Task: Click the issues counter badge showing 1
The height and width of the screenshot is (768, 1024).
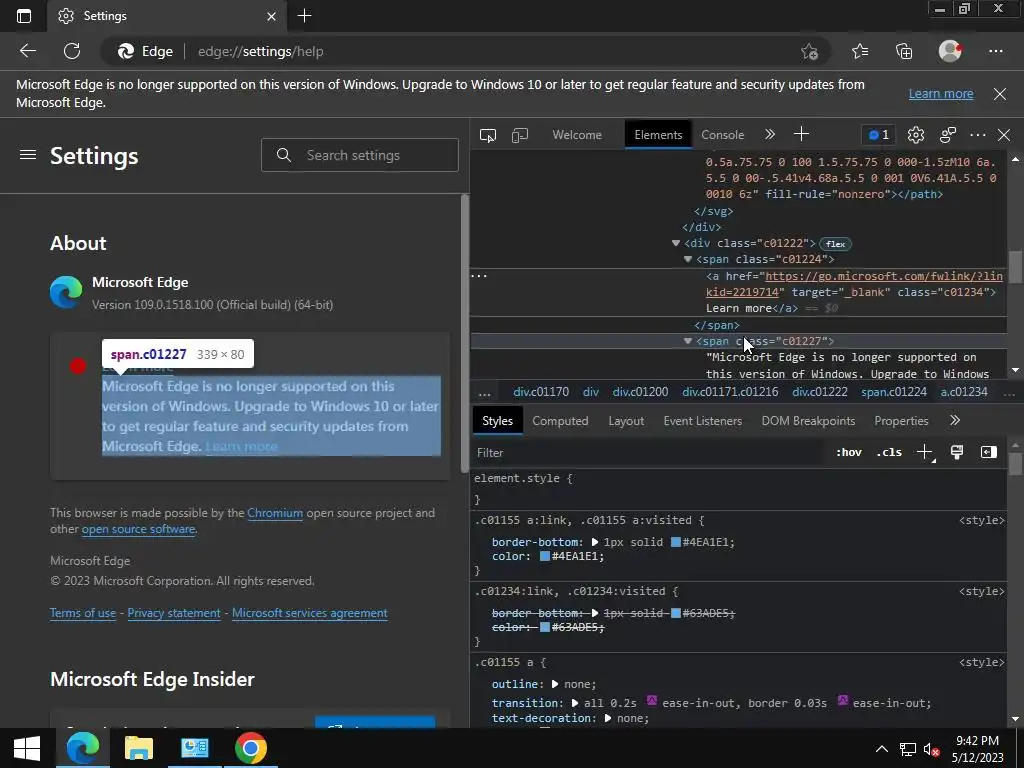Action: tap(879, 135)
